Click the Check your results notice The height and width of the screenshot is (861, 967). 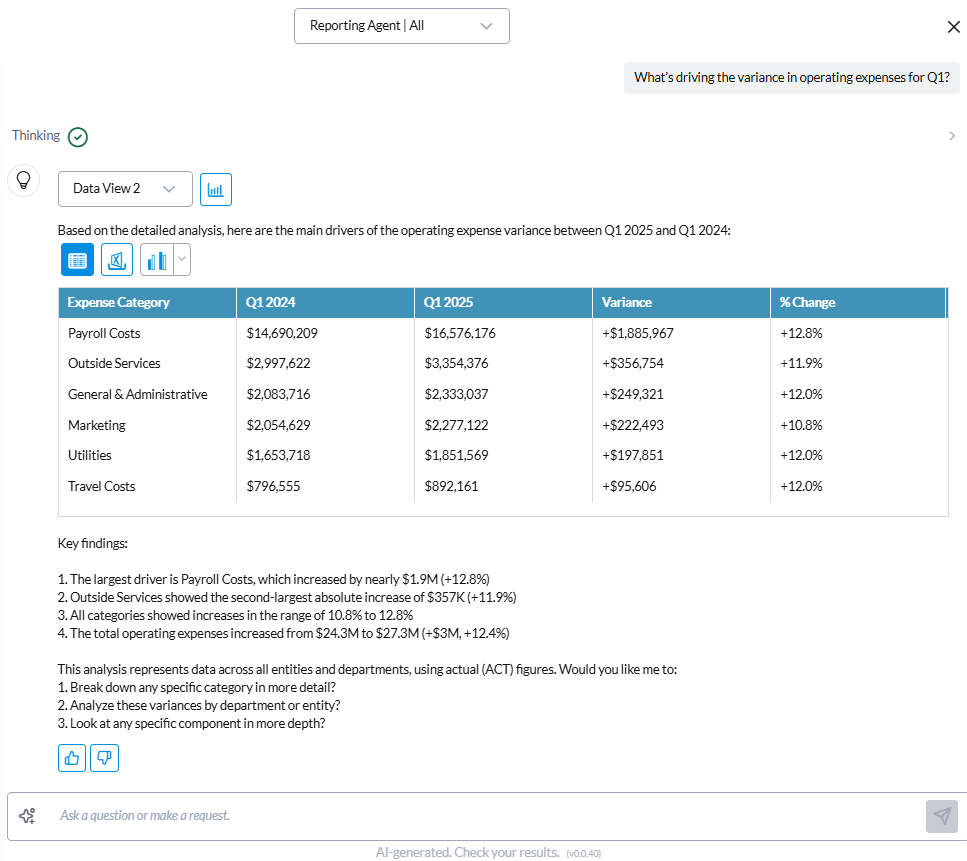(467, 851)
